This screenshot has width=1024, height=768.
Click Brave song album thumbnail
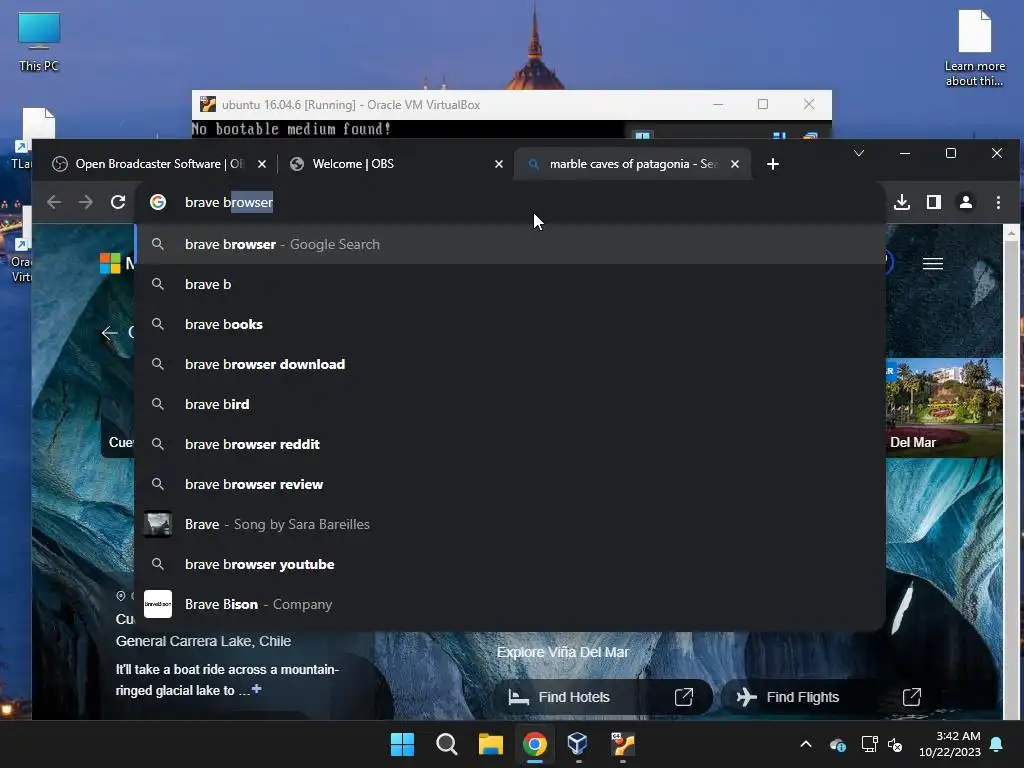click(158, 524)
